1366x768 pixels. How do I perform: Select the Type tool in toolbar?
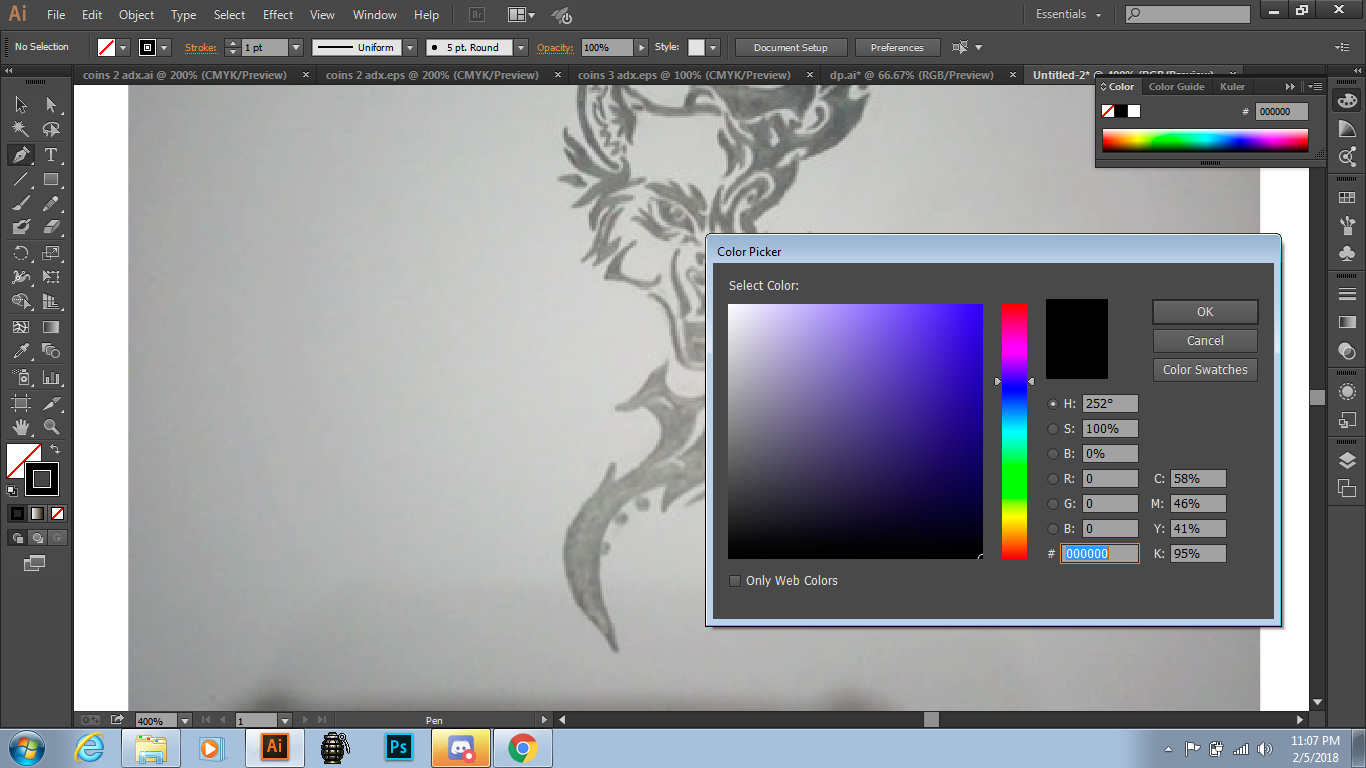pyautogui.click(x=51, y=155)
